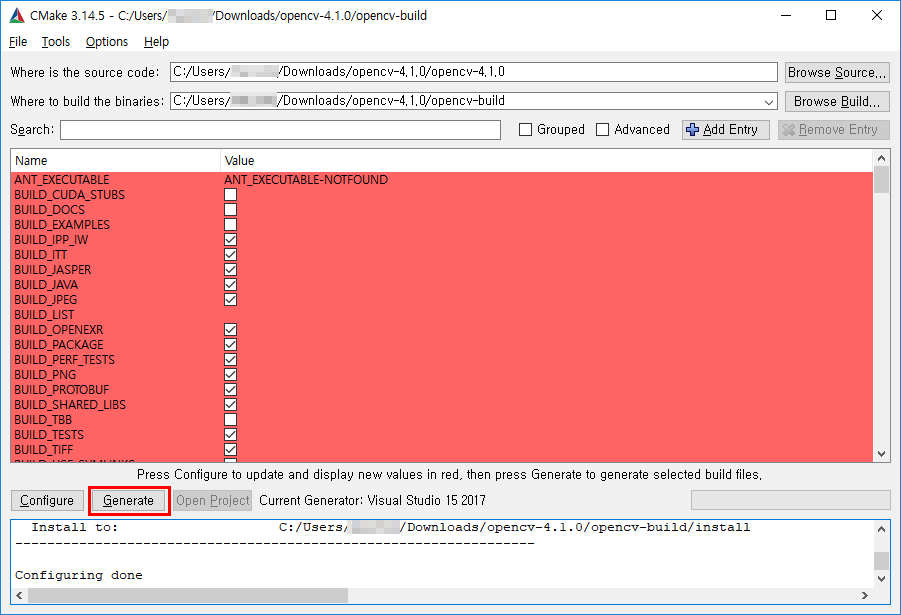Image resolution: width=901 pixels, height=615 pixels.
Task: Click variable list scroll down arrow
Action: pyautogui.click(x=881, y=454)
